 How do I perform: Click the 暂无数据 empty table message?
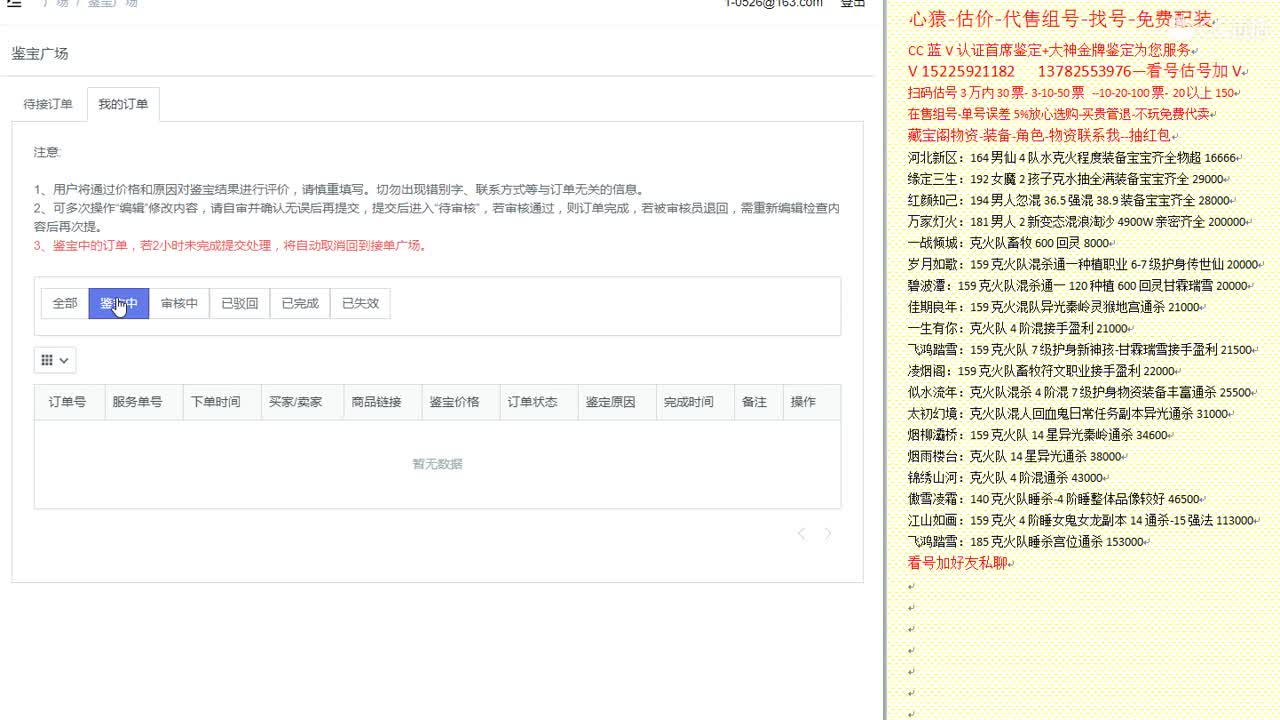click(437, 464)
